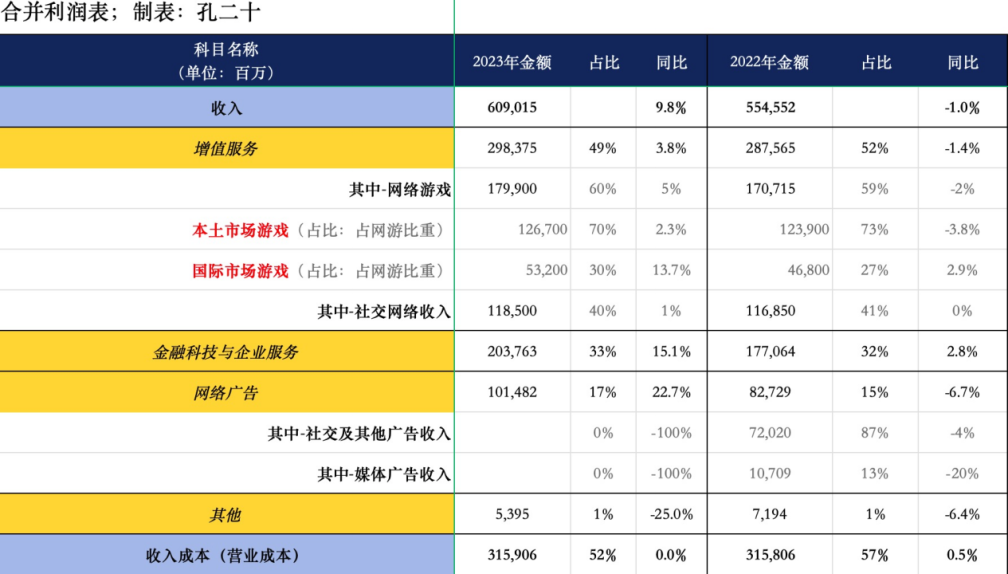Click the cell 315,906
Image resolution: width=1008 pixels, height=574 pixels.
[512, 555]
